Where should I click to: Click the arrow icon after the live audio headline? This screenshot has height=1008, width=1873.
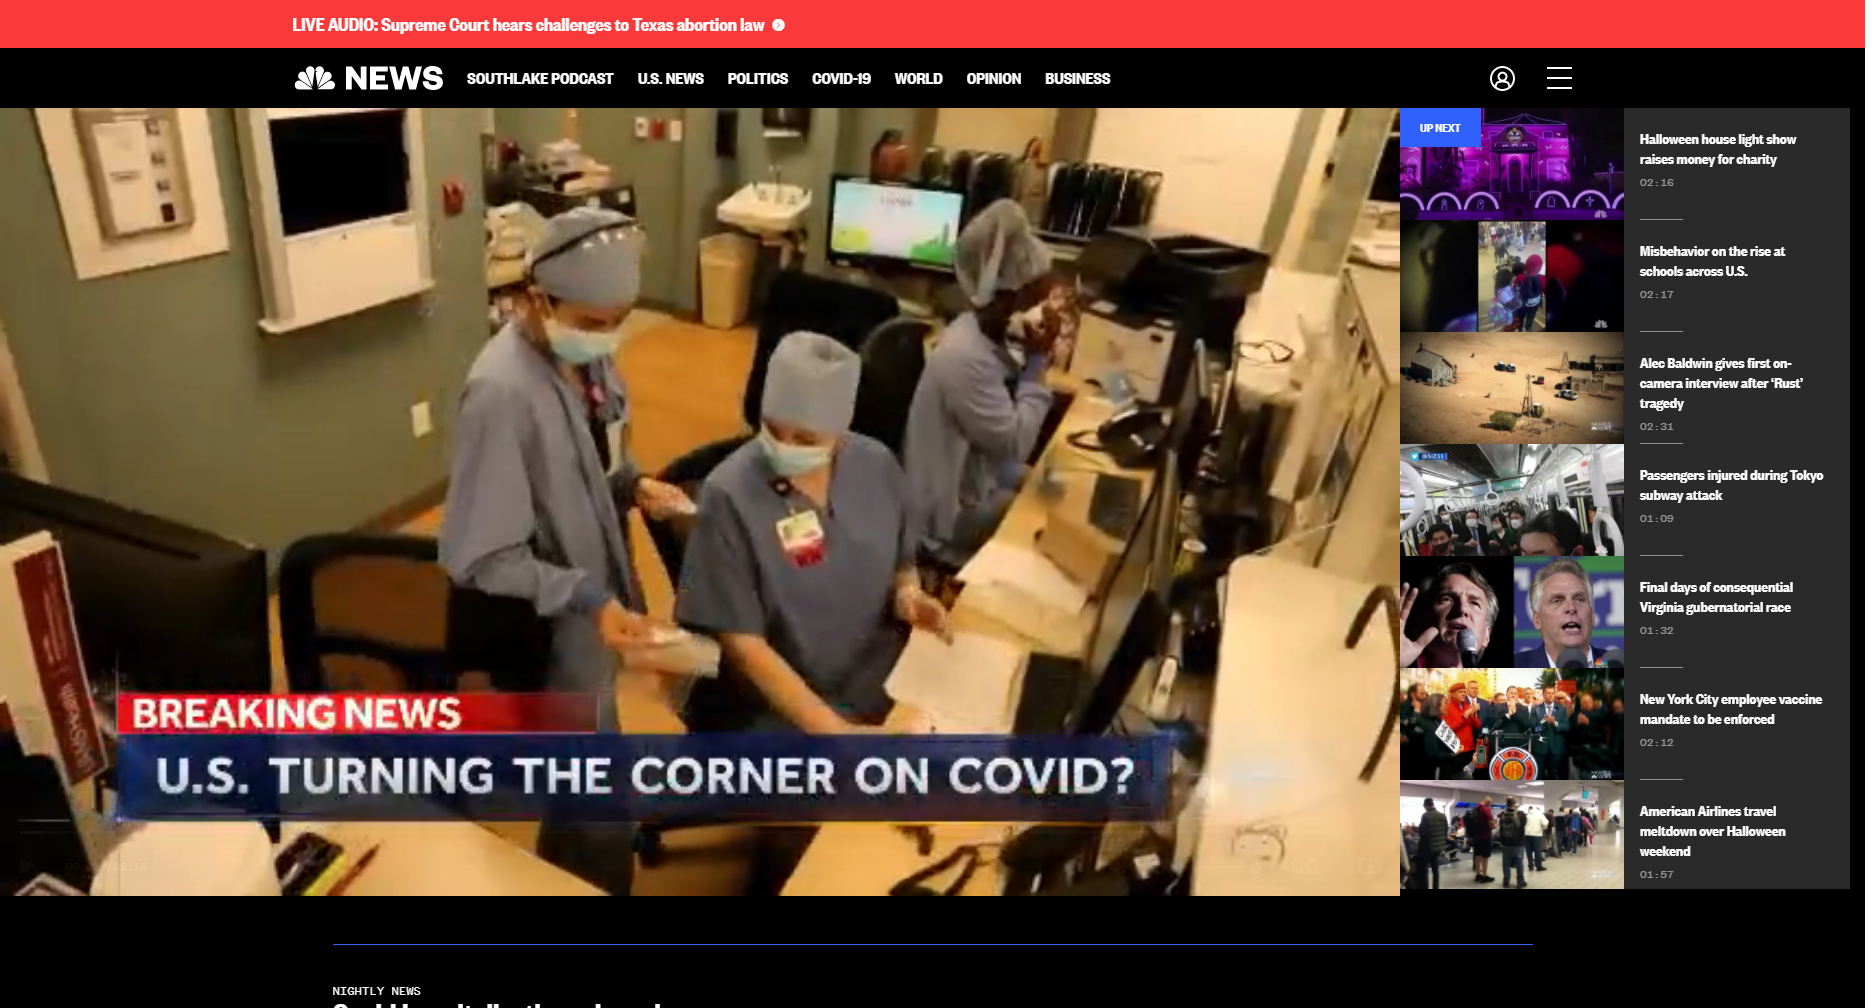(x=779, y=25)
